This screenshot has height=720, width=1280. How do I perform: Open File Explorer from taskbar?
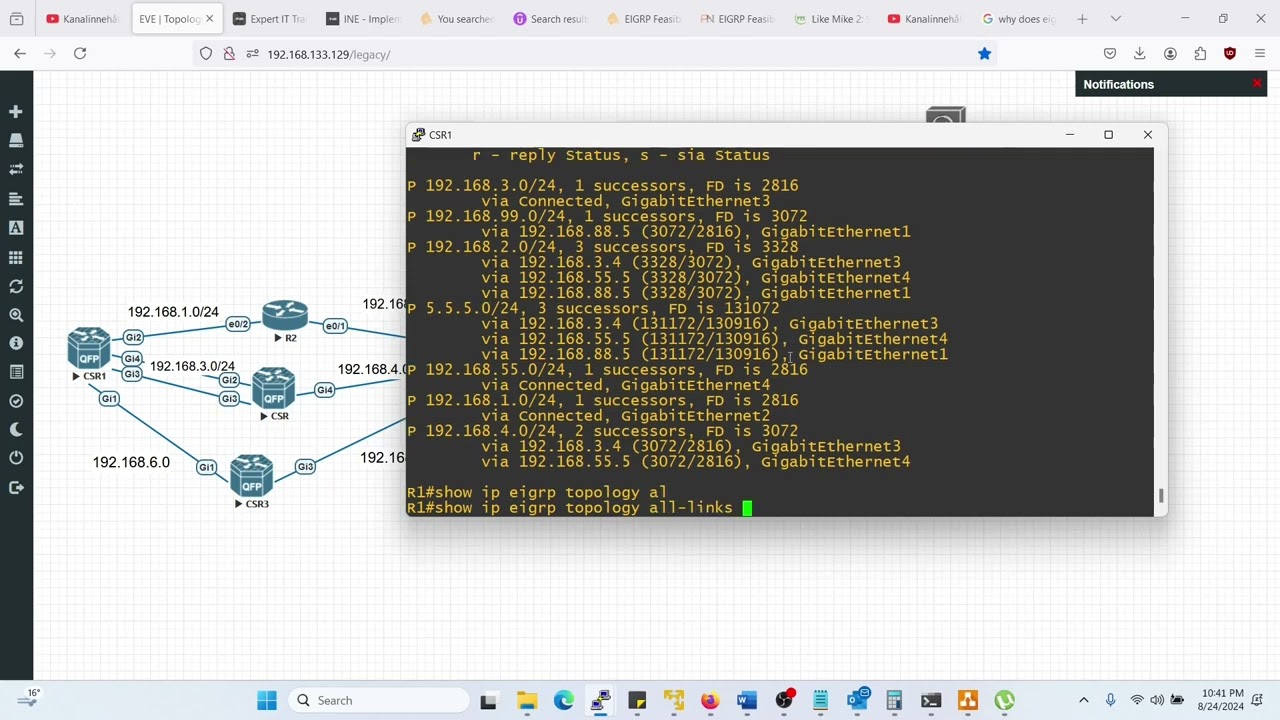526,701
